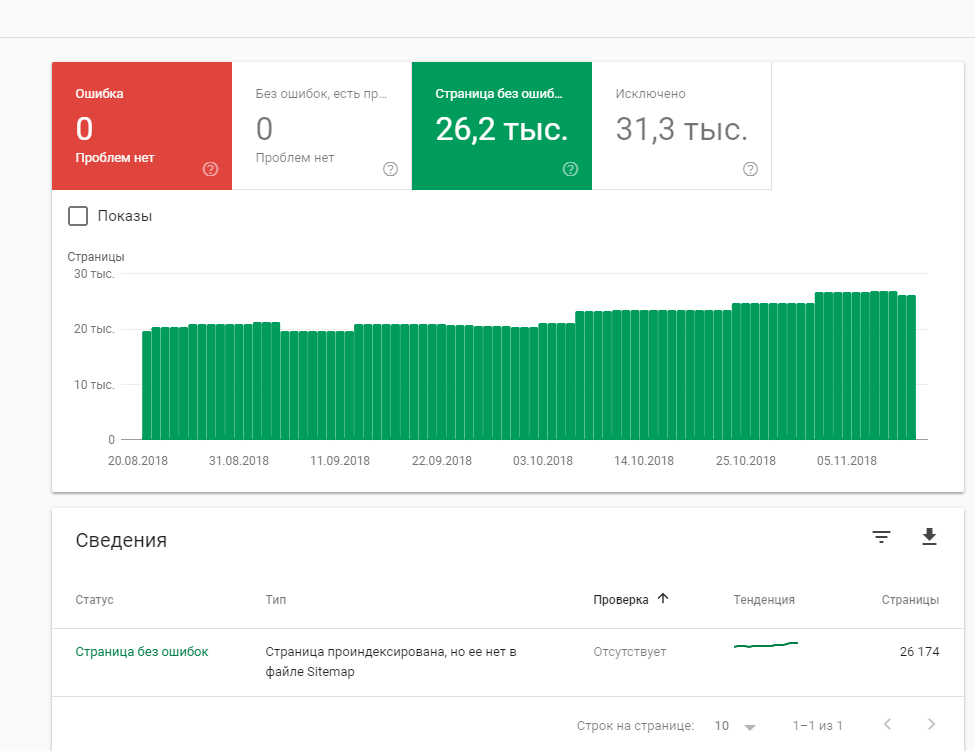The width and height of the screenshot is (975, 751).
Task: Click help icon on Исключено card
Action: [751, 169]
